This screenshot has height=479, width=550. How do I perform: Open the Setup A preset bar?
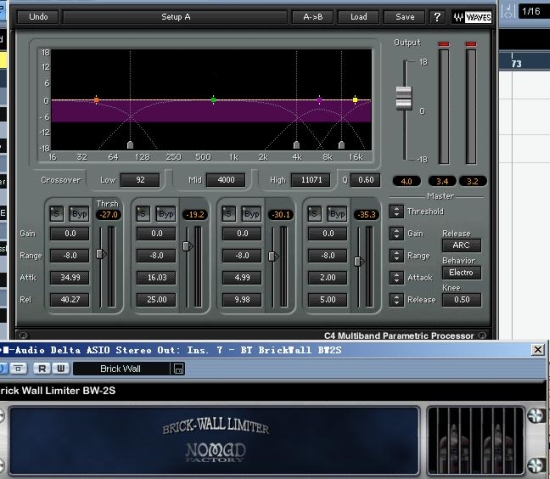pos(175,17)
